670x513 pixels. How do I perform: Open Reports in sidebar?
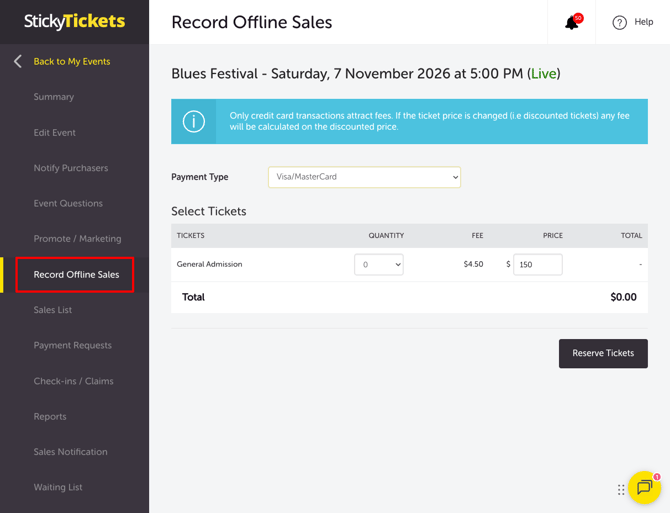point(50,416)
